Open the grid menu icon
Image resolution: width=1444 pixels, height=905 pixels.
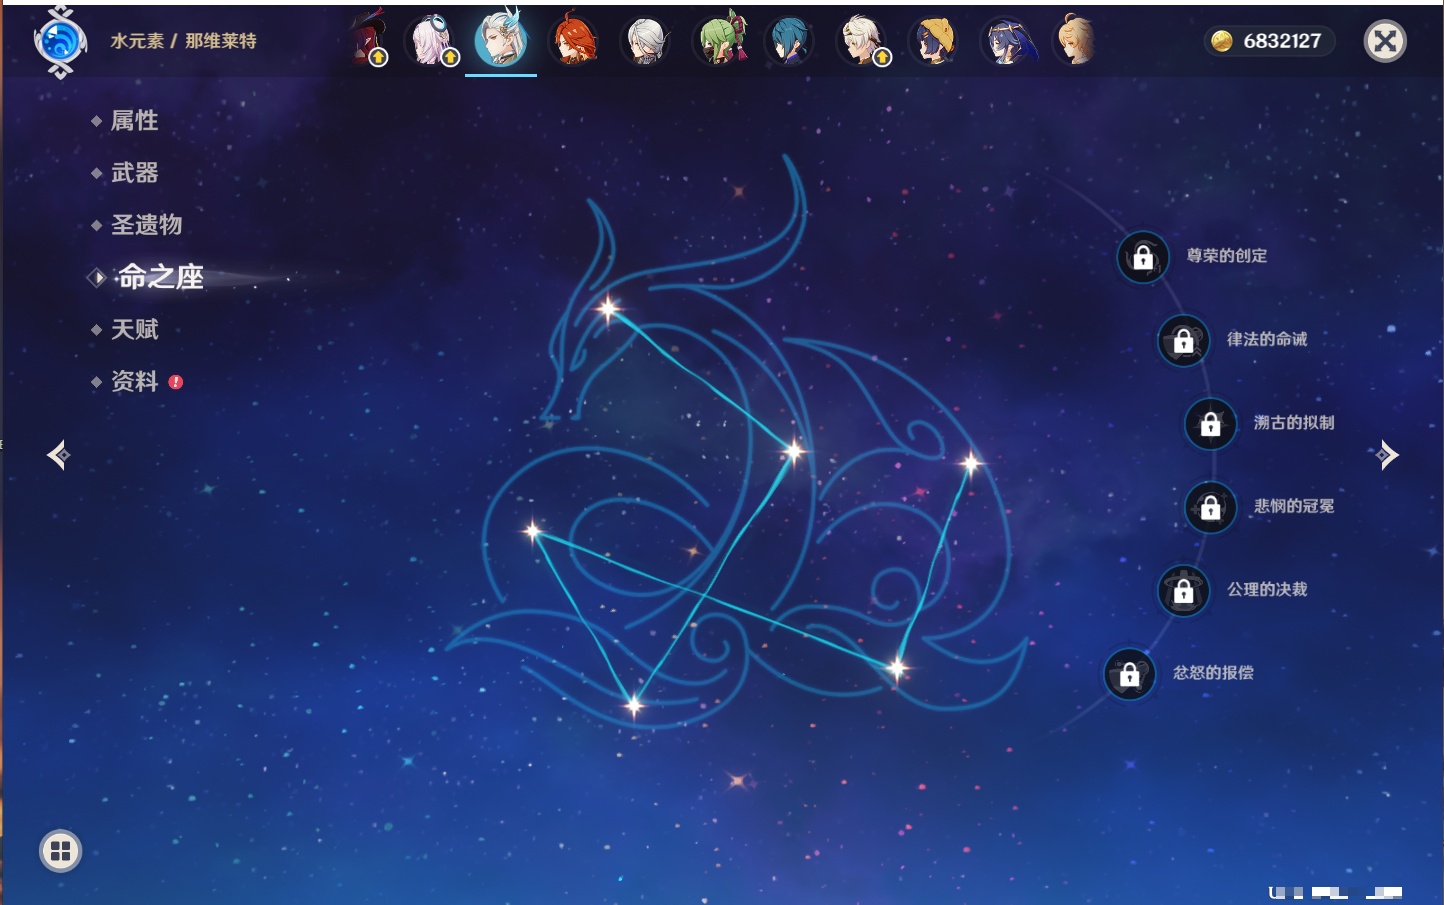pos(60,851)
